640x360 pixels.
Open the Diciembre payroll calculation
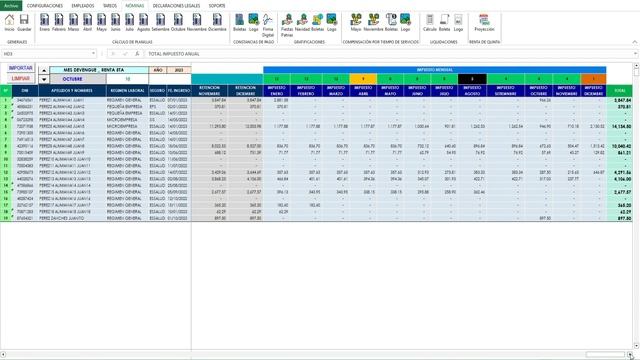pyautogui.click(x=217, y=22)
